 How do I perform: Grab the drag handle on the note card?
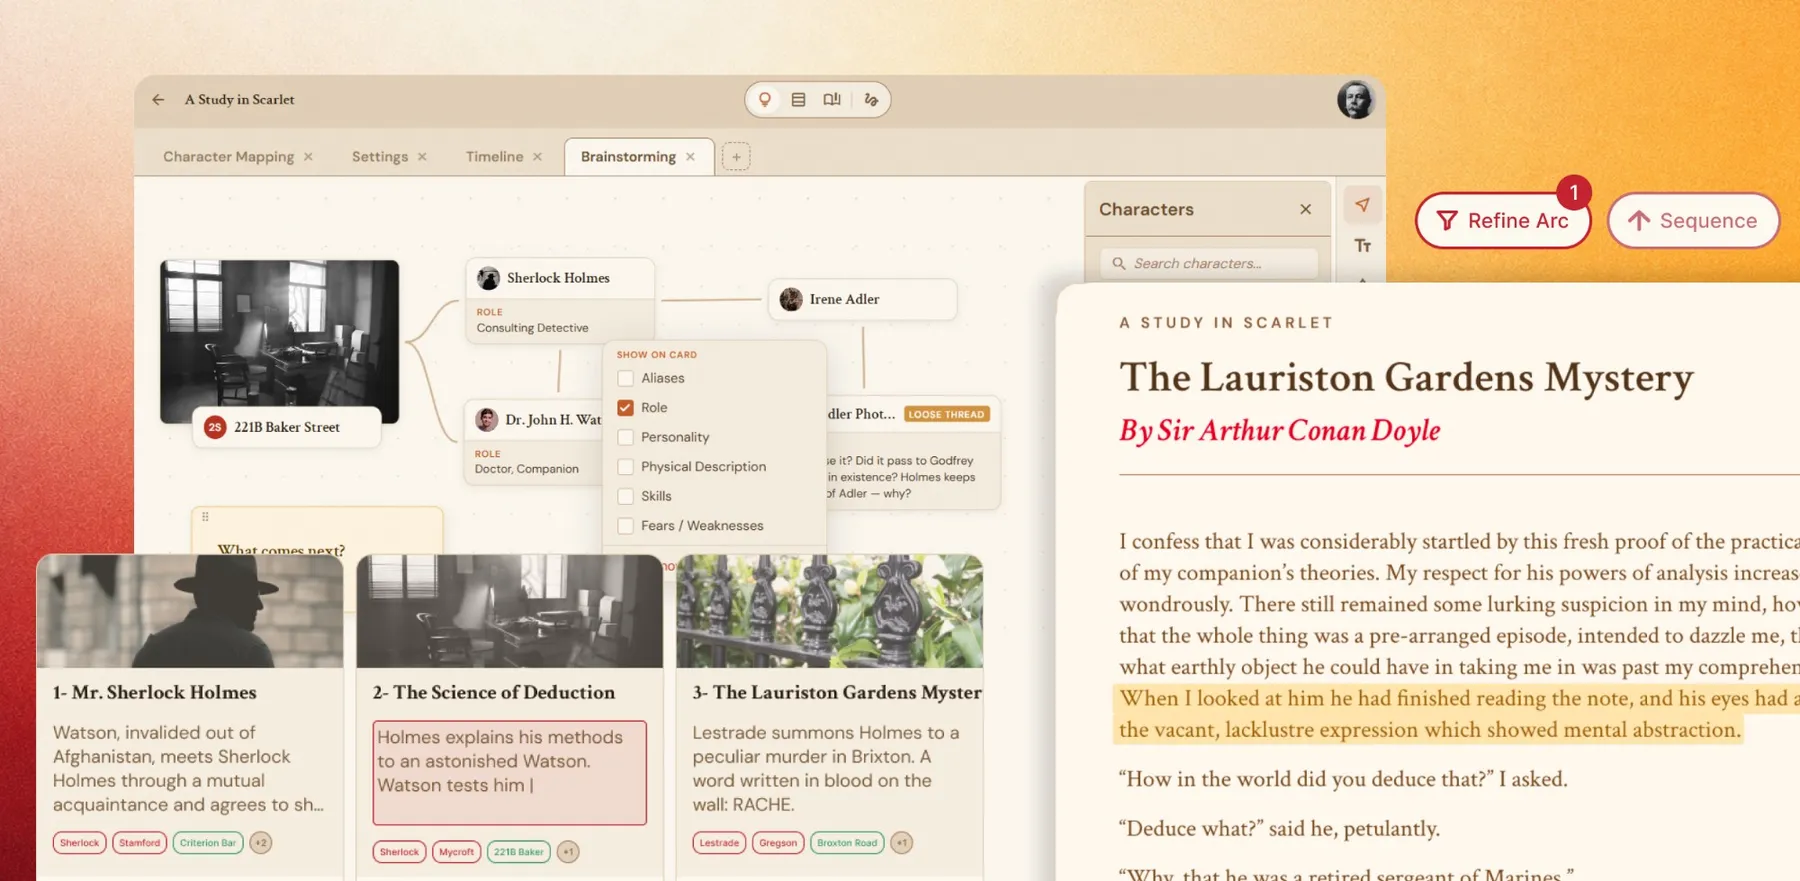[205, 517]
